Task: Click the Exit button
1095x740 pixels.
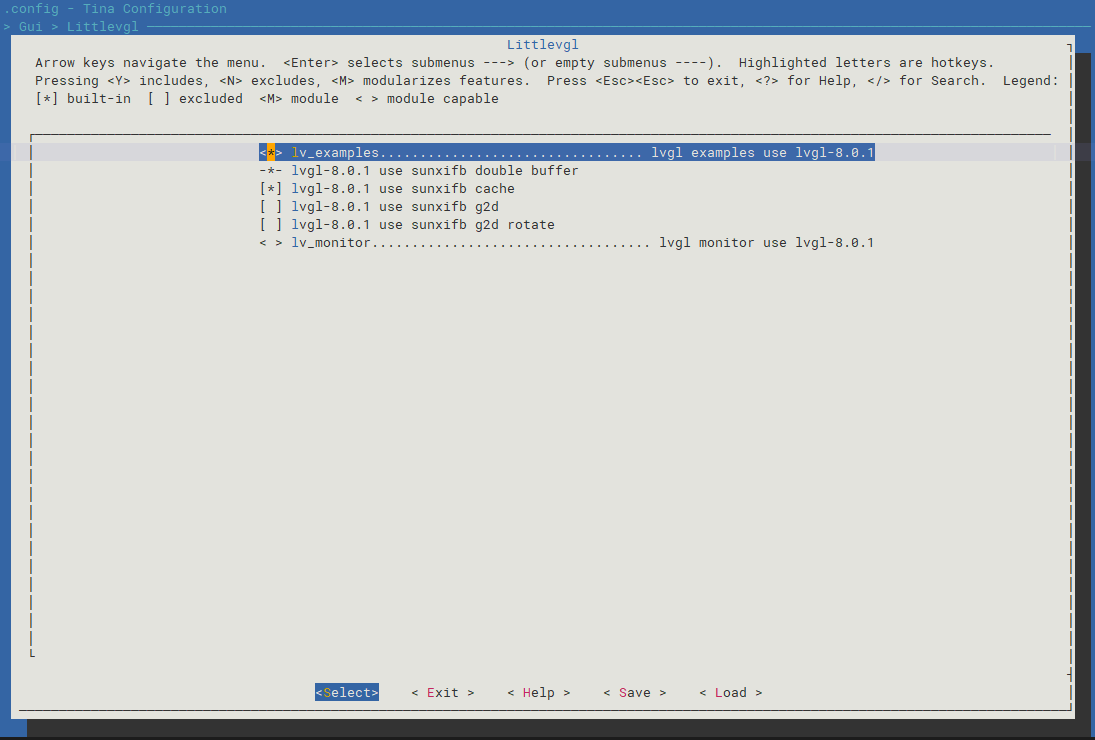Action: (x=442, y=693)
